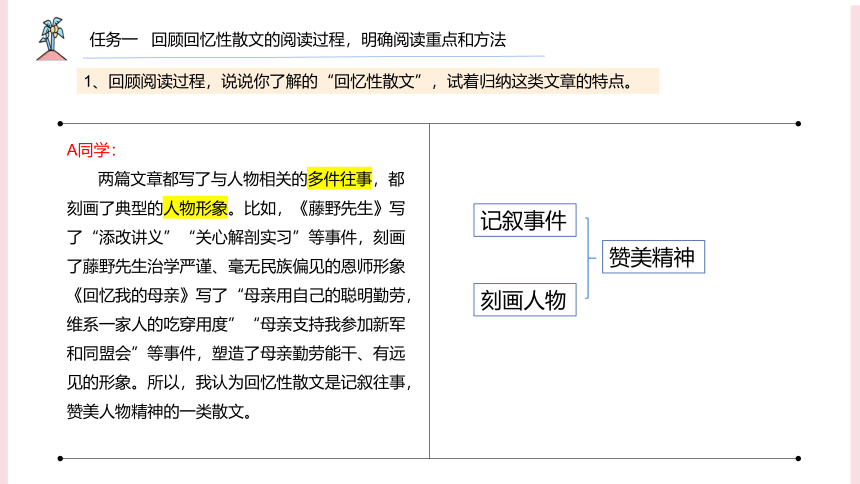Viewport: 860px width, 484px height.
Task: Select the diagram box "刻画人物"
Action: 525,300
